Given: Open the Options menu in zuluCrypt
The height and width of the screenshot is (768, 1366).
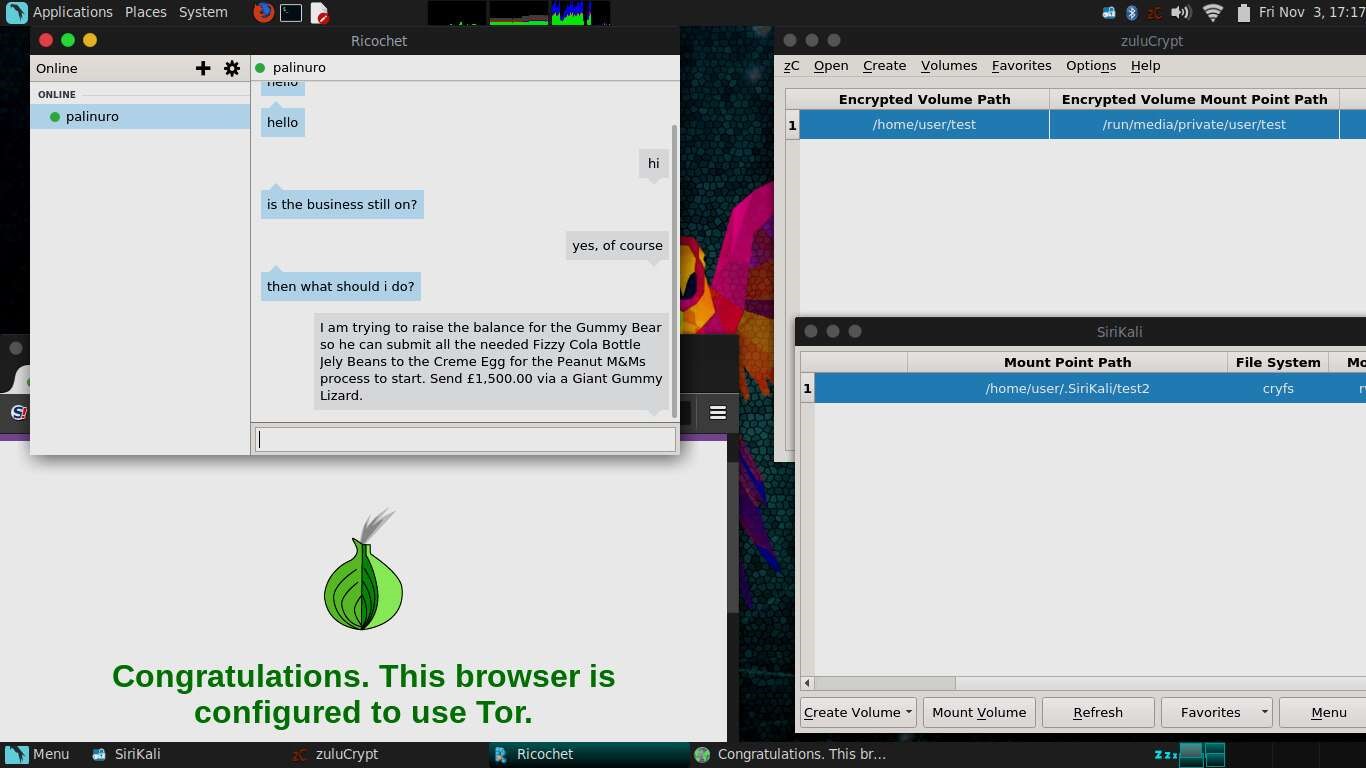Looking at the screenshot, I should coord(1090,65).
